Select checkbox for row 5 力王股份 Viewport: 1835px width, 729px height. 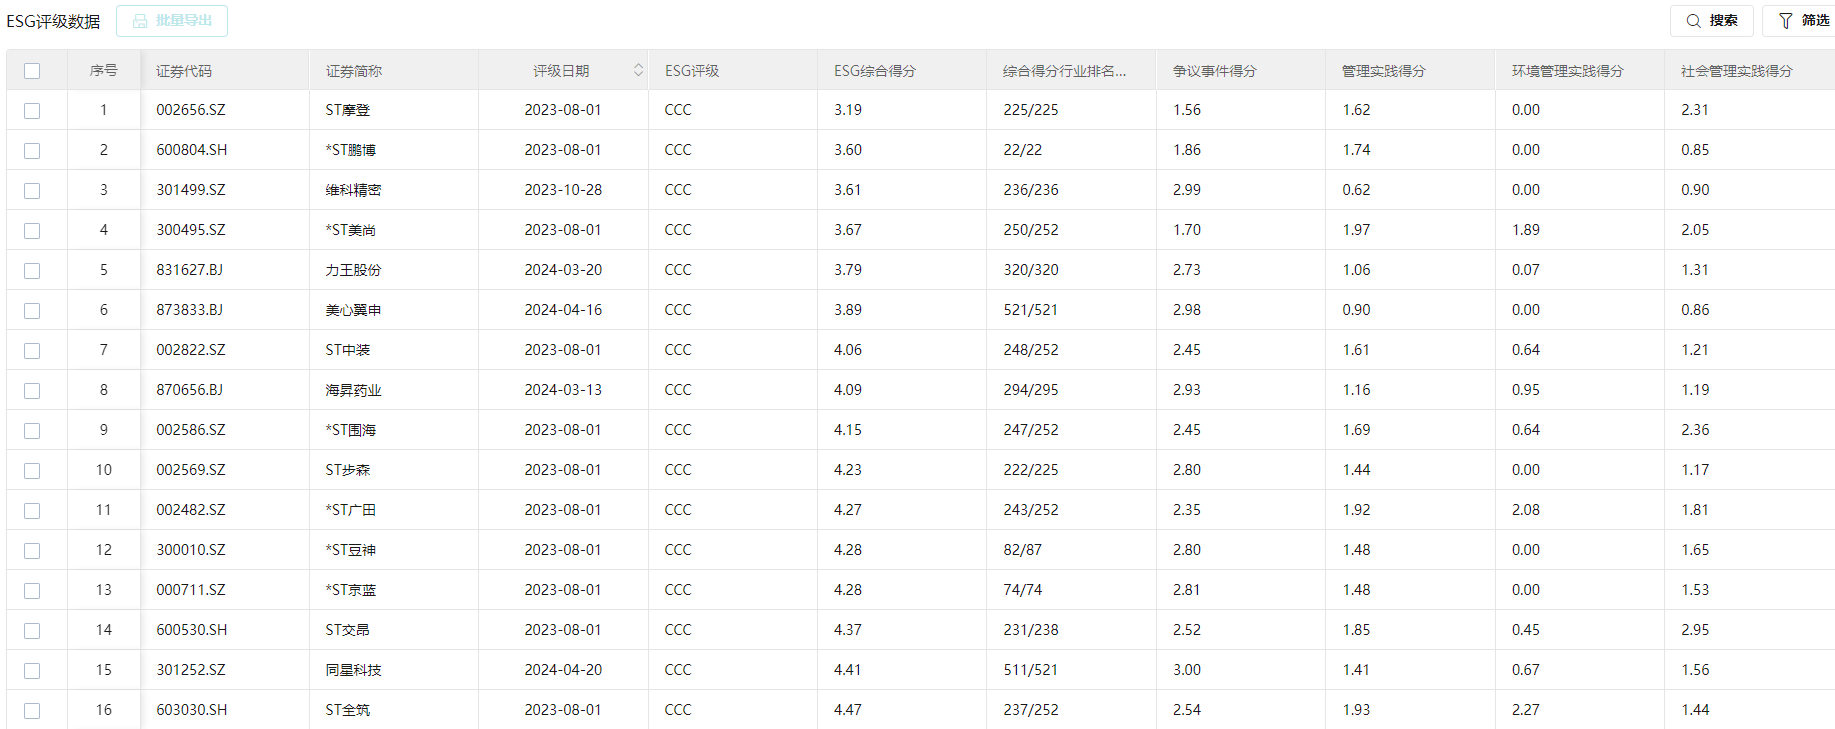pos(32,271)
